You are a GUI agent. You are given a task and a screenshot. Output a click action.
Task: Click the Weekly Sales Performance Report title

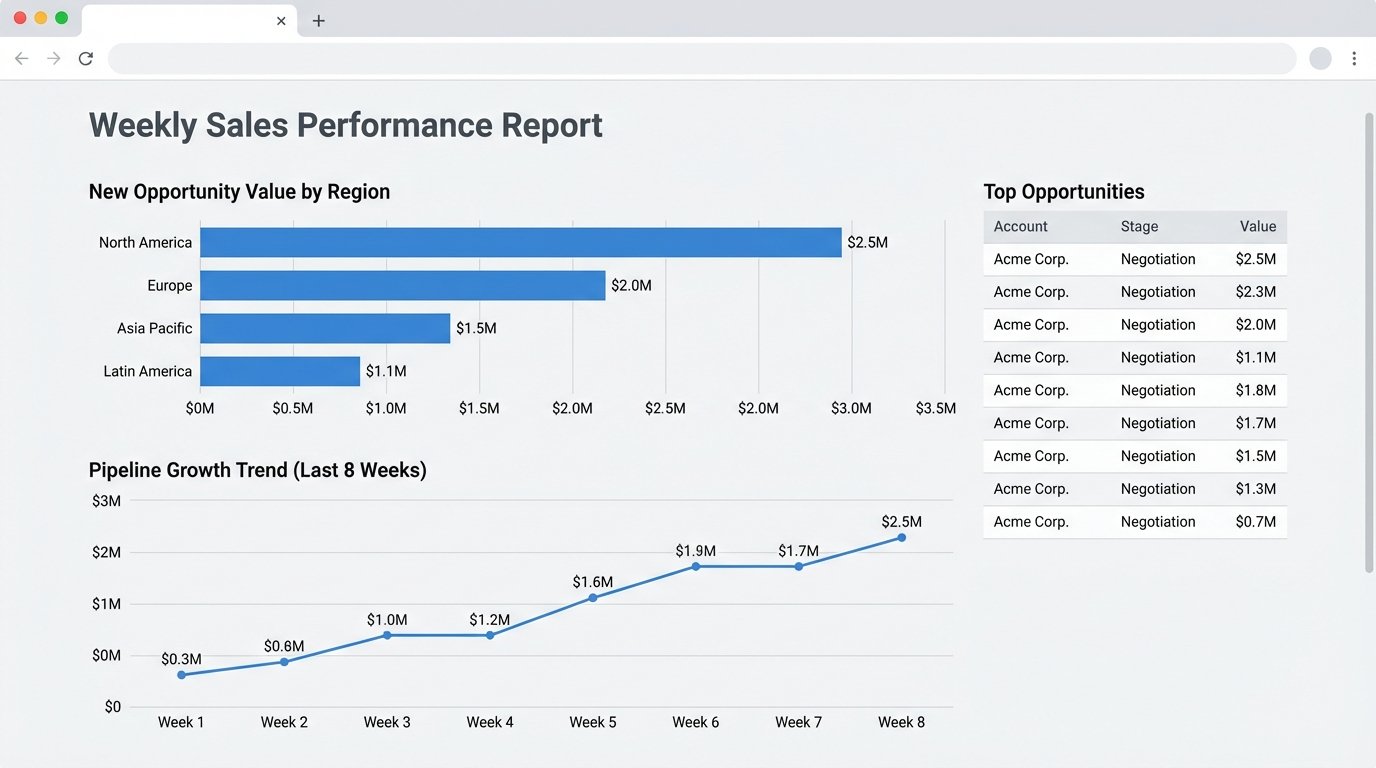coord(345,124)
